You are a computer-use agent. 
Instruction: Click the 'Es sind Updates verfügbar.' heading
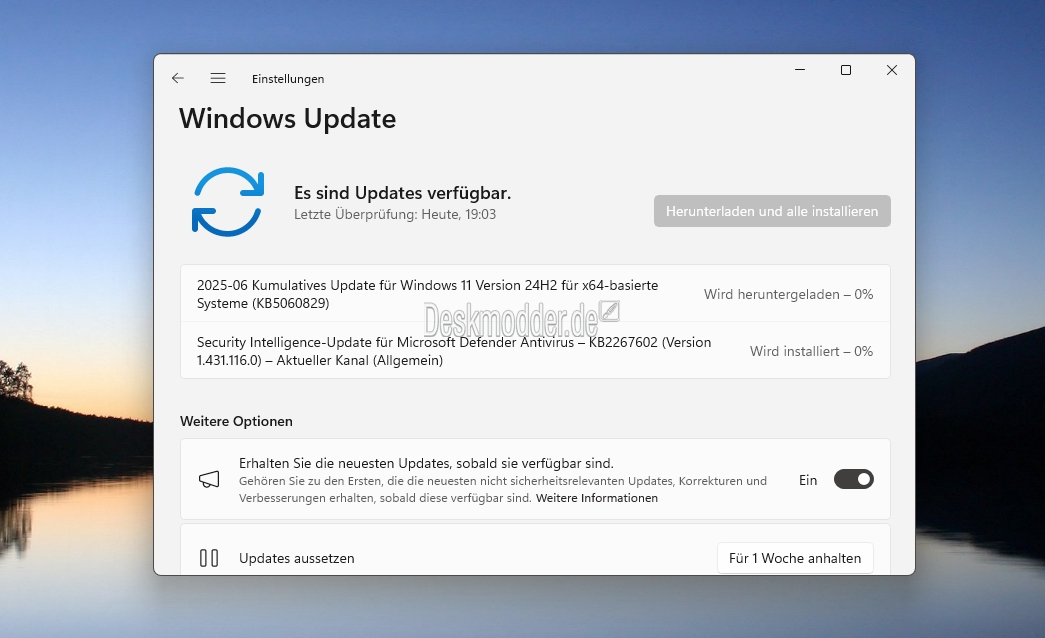403,193
